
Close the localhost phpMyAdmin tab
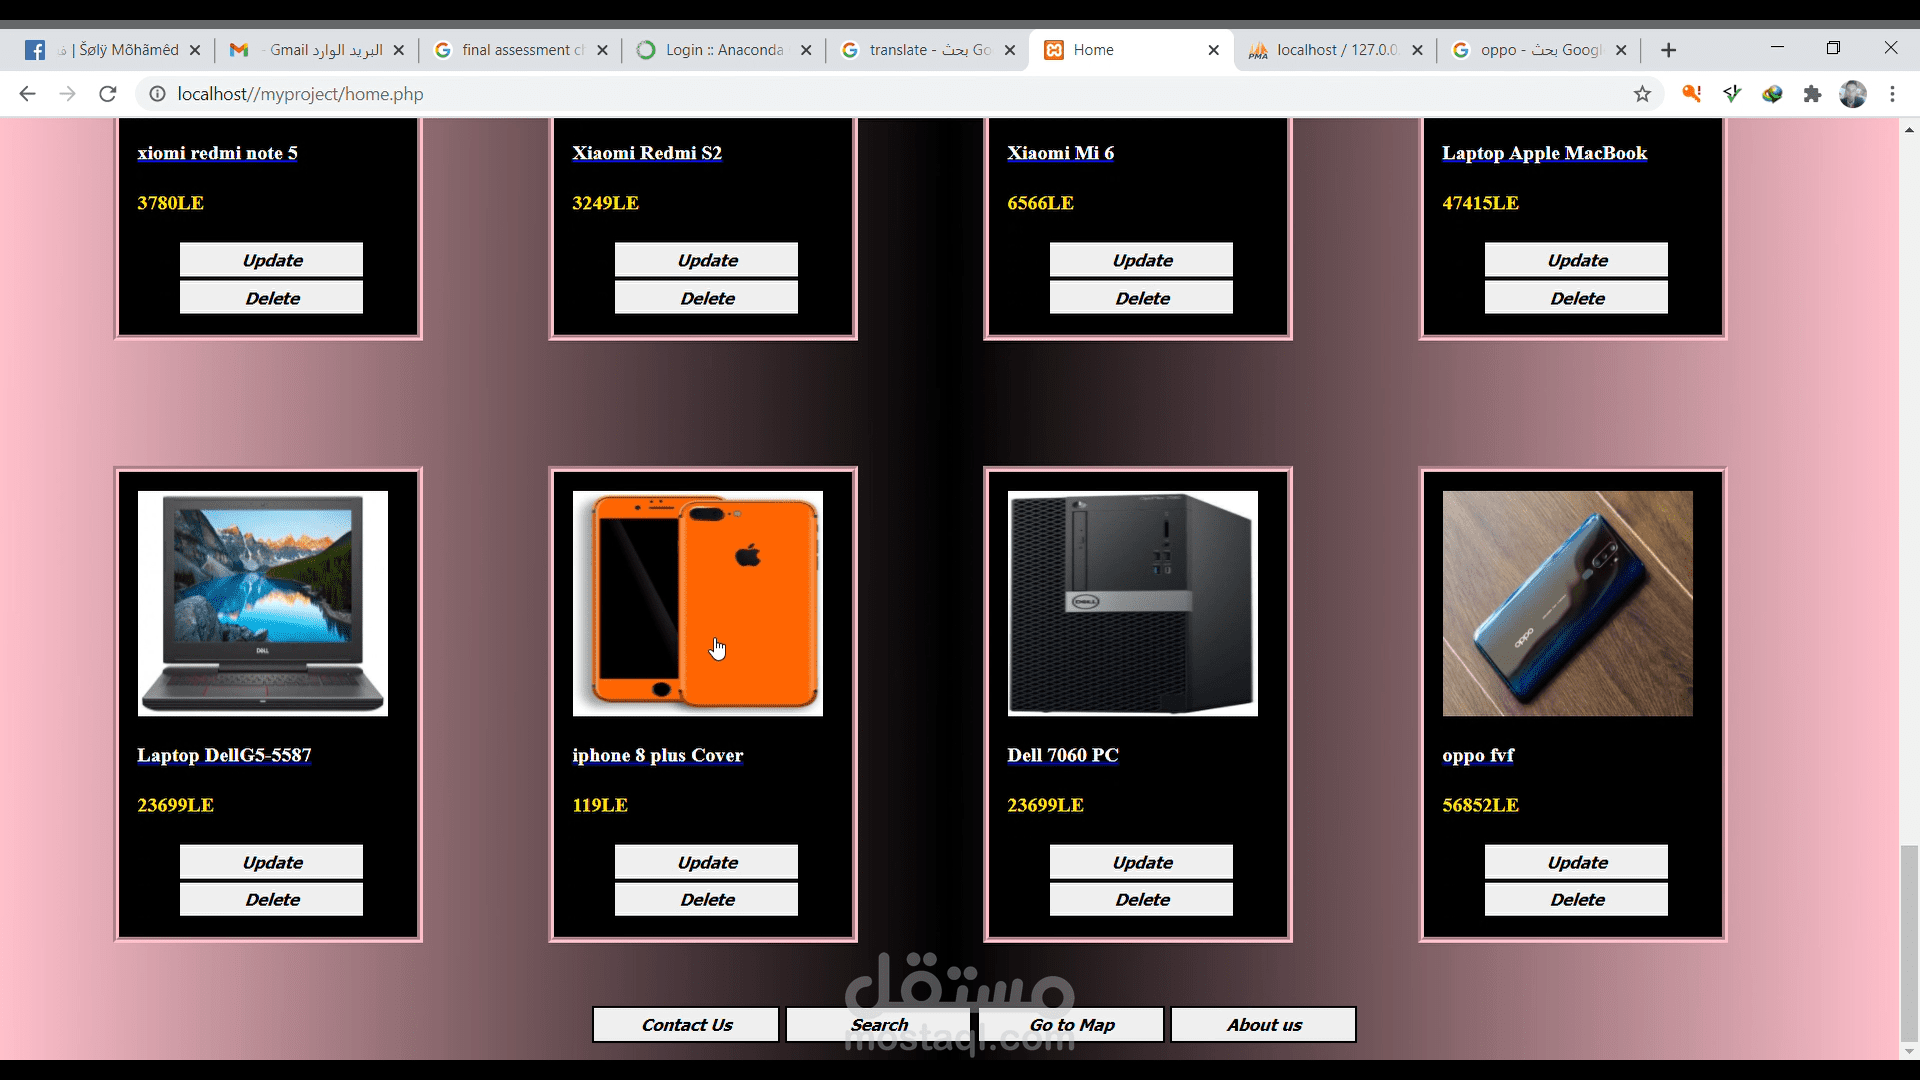point(1417,50)
